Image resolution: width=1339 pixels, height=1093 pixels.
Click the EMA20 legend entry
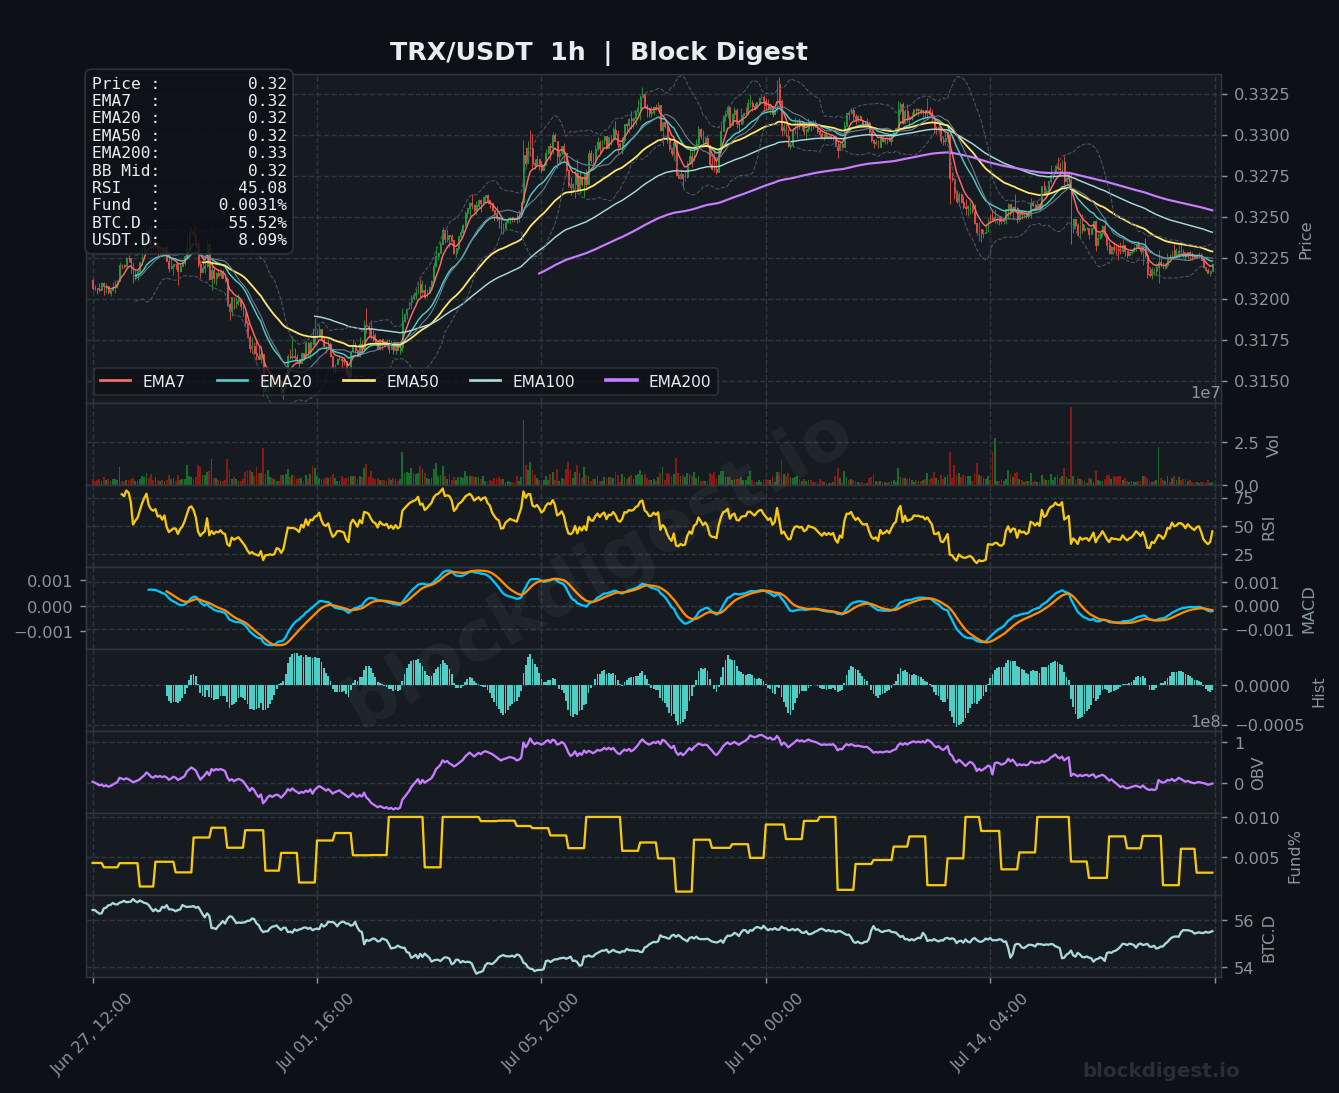[264, 381]
